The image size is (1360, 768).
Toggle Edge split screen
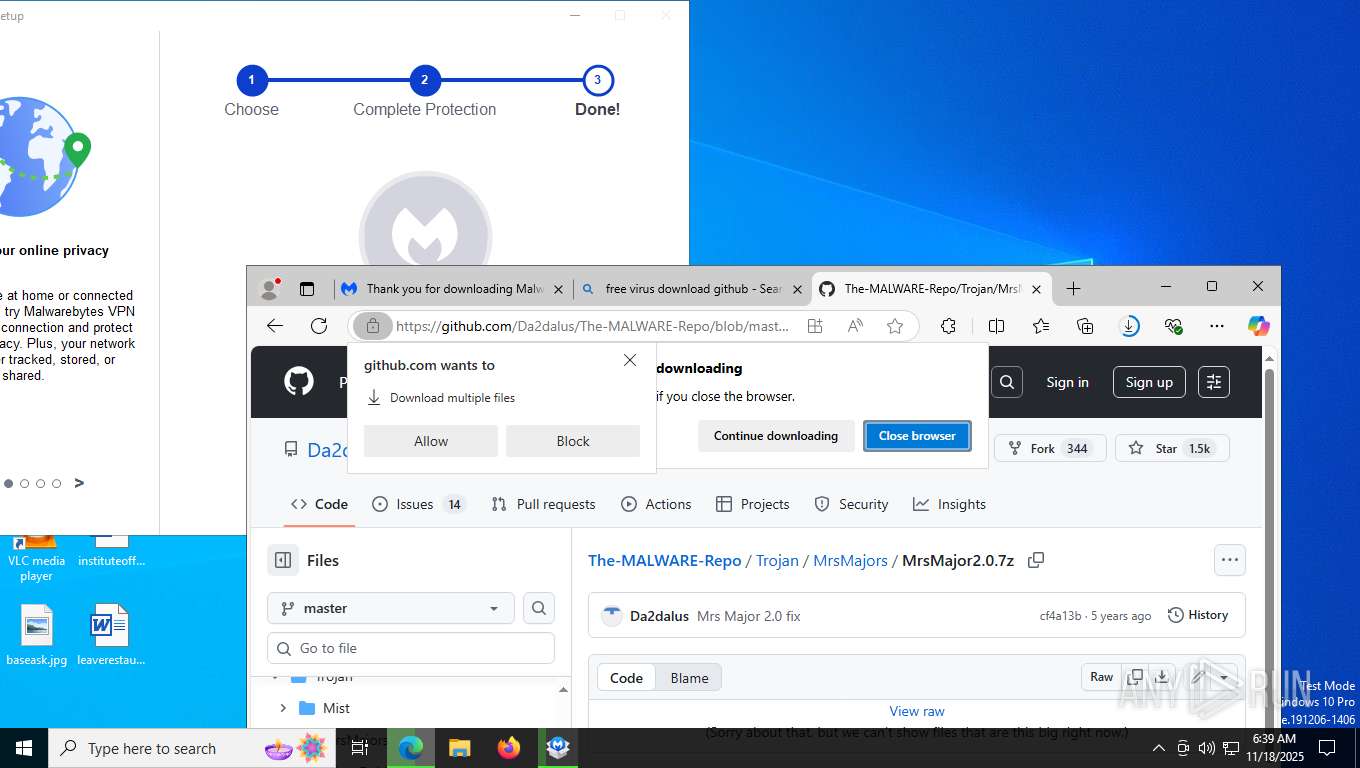996,326
